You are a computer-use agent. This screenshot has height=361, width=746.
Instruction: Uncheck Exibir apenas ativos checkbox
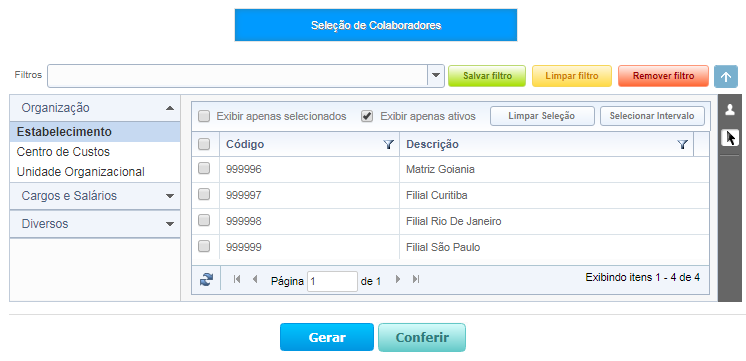(x=367, y=116)
